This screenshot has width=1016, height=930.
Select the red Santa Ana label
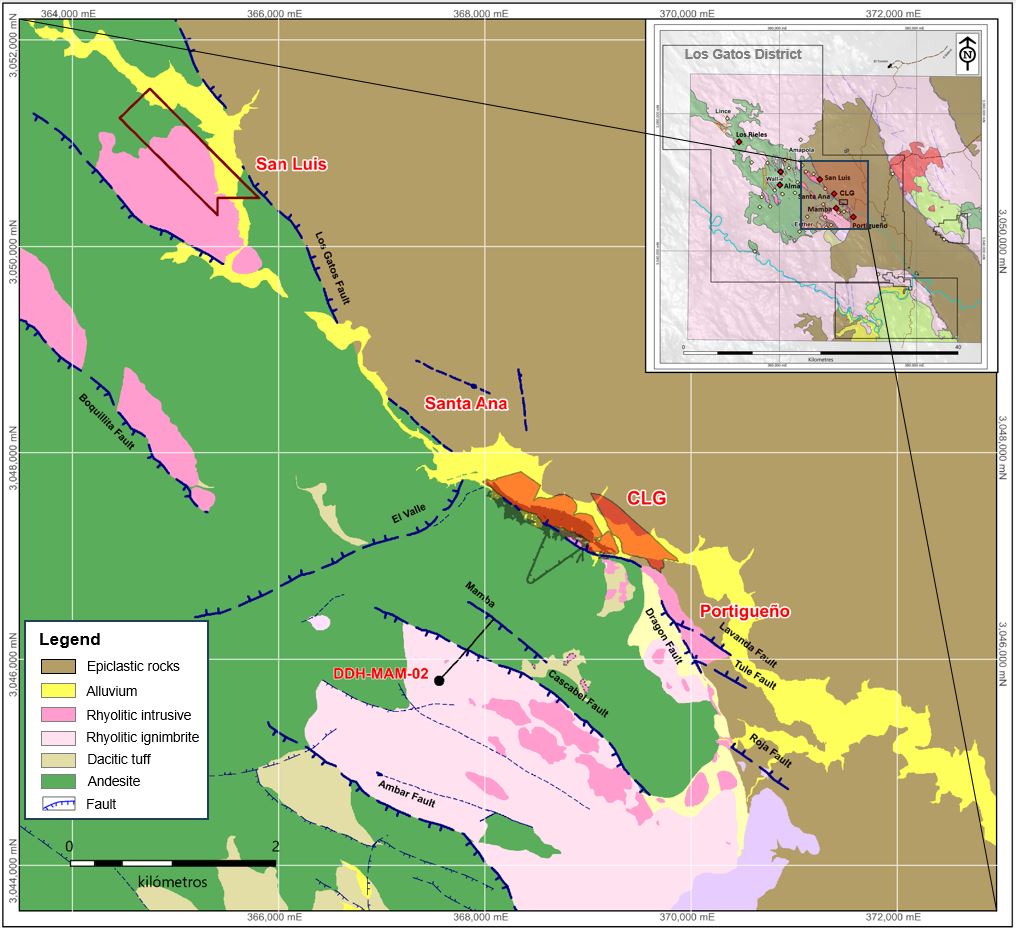coord(466,404)
